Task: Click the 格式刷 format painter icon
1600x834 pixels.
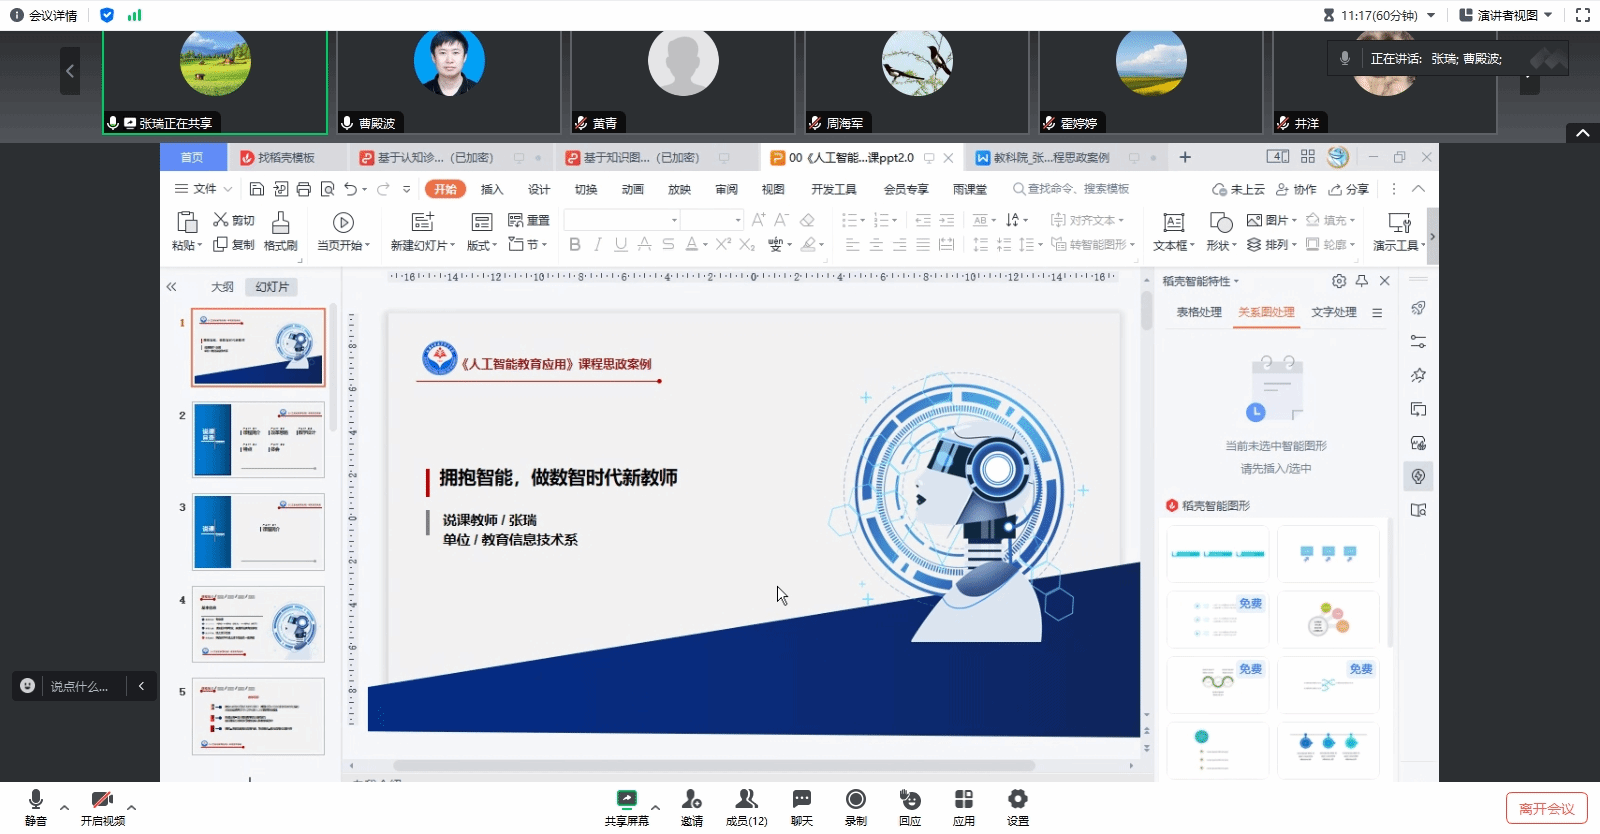Action: tap(280, 231)
